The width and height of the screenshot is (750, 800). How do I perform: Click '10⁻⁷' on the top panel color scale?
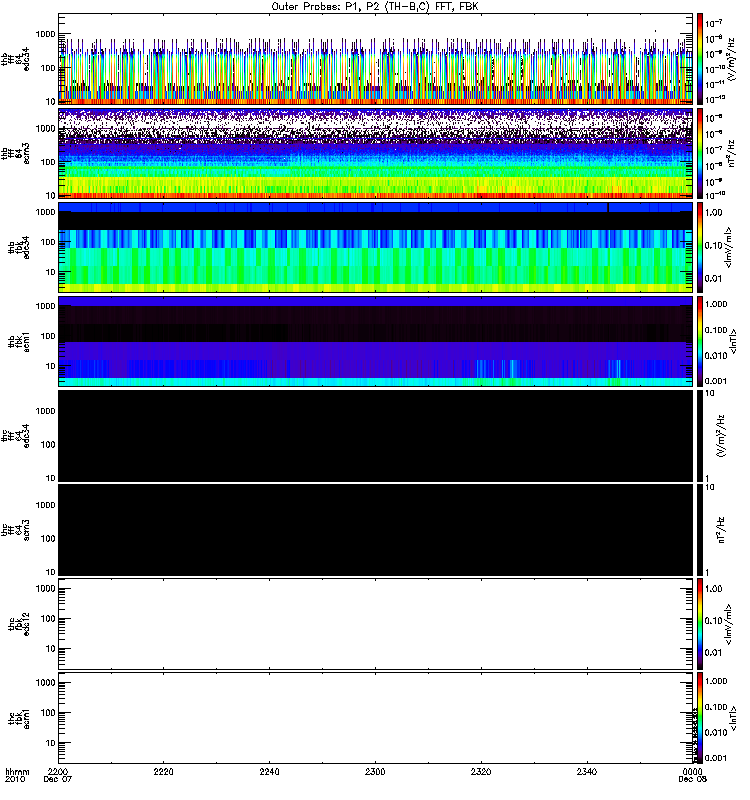click(713, 23)
